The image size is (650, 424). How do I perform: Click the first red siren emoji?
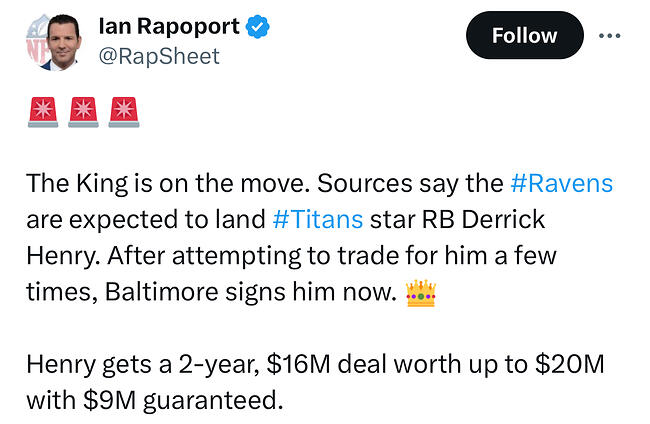42,112
